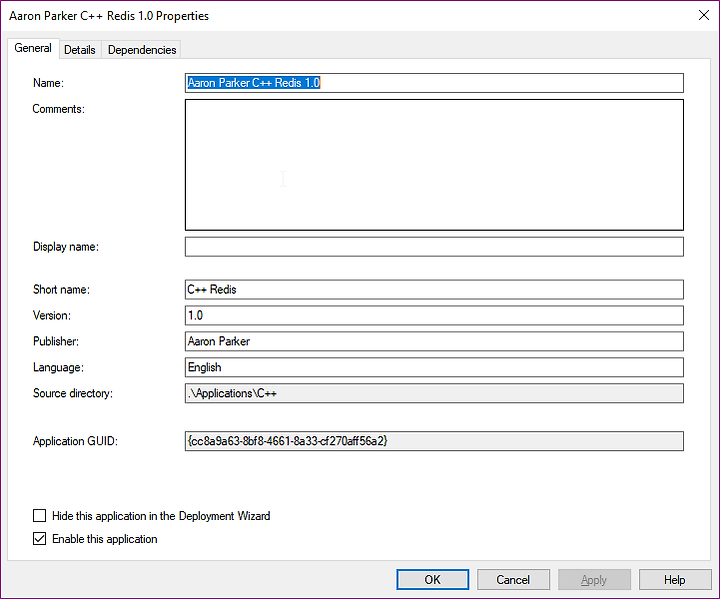The image size is (720, 599).
Task: Click the Name: label text
Action: (48, 83)
